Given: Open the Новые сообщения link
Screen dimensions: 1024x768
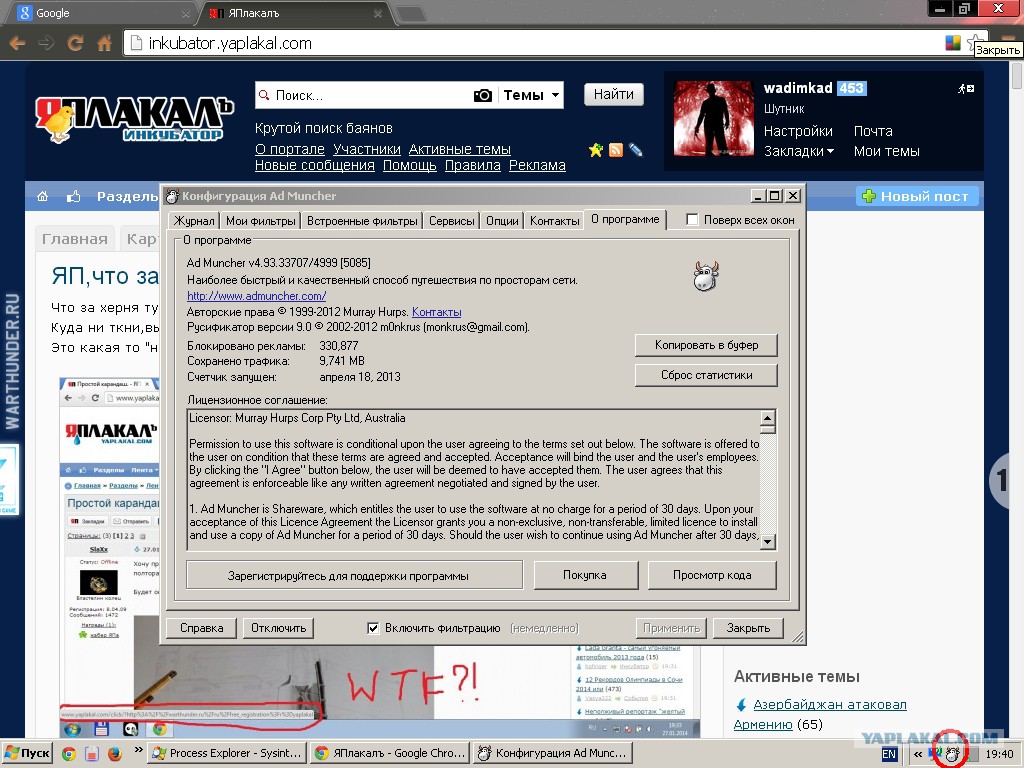Looking at the screenshot, I should 315,165.
